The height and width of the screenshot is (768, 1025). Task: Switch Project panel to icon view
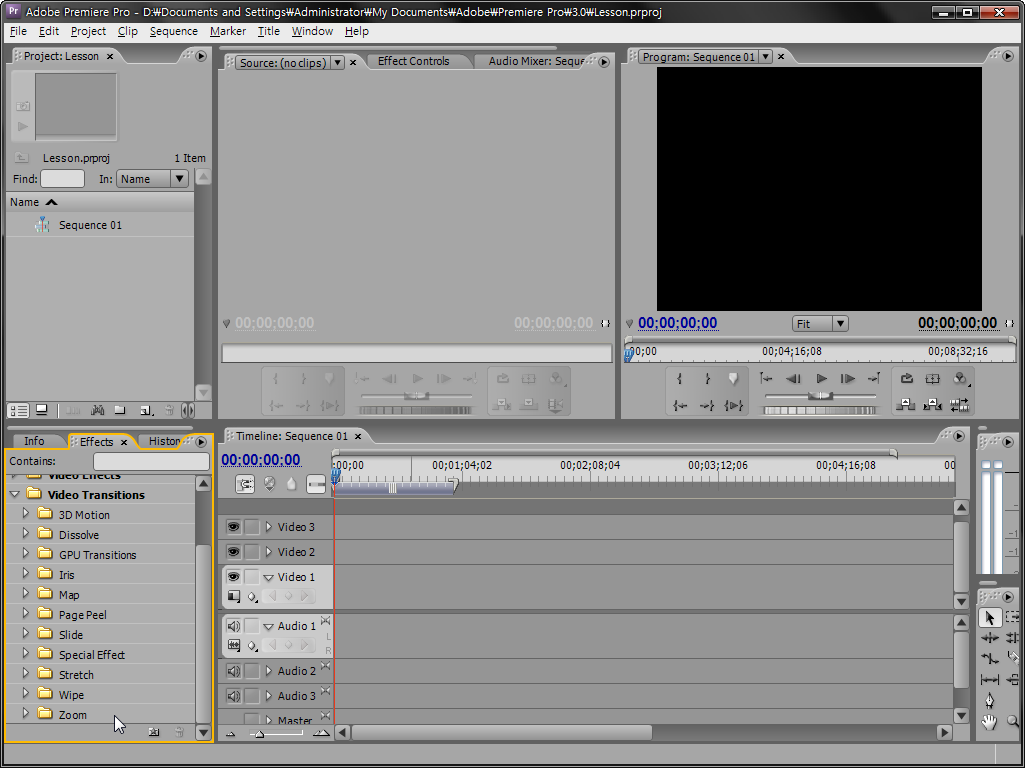click(42, 410)
